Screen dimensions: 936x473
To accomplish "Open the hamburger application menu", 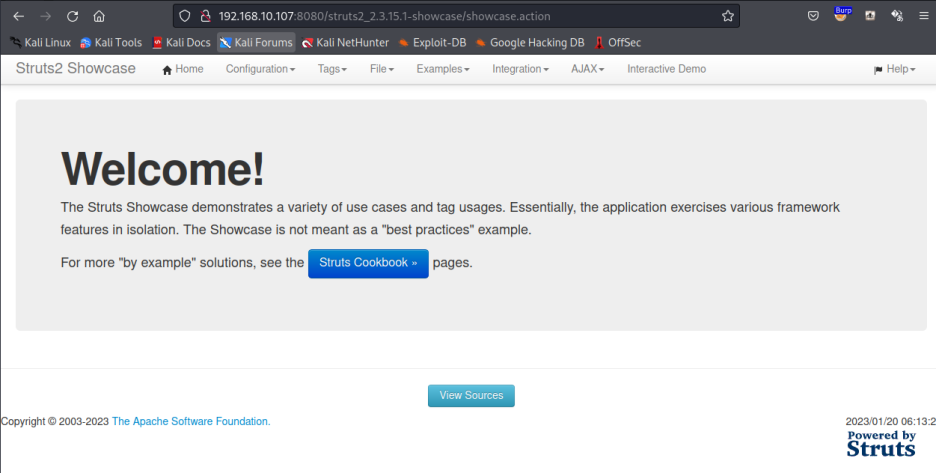I will 923,16.
